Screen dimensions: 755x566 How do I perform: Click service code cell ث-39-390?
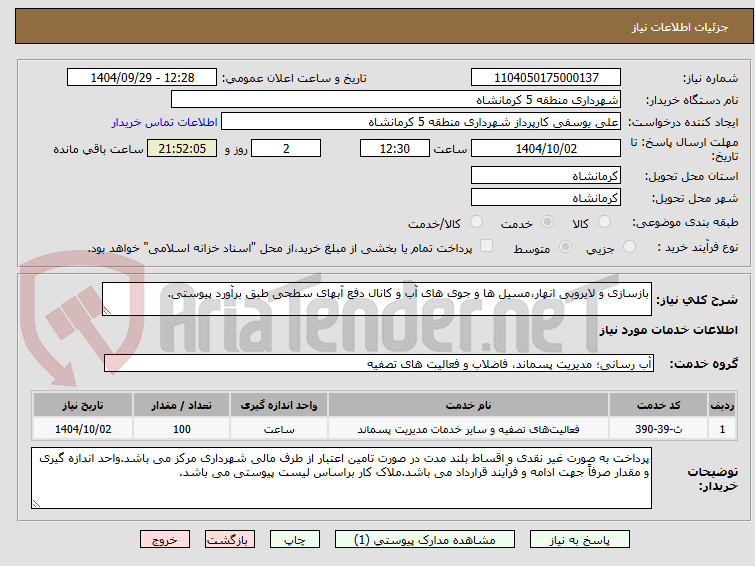(x=658, y=429)
